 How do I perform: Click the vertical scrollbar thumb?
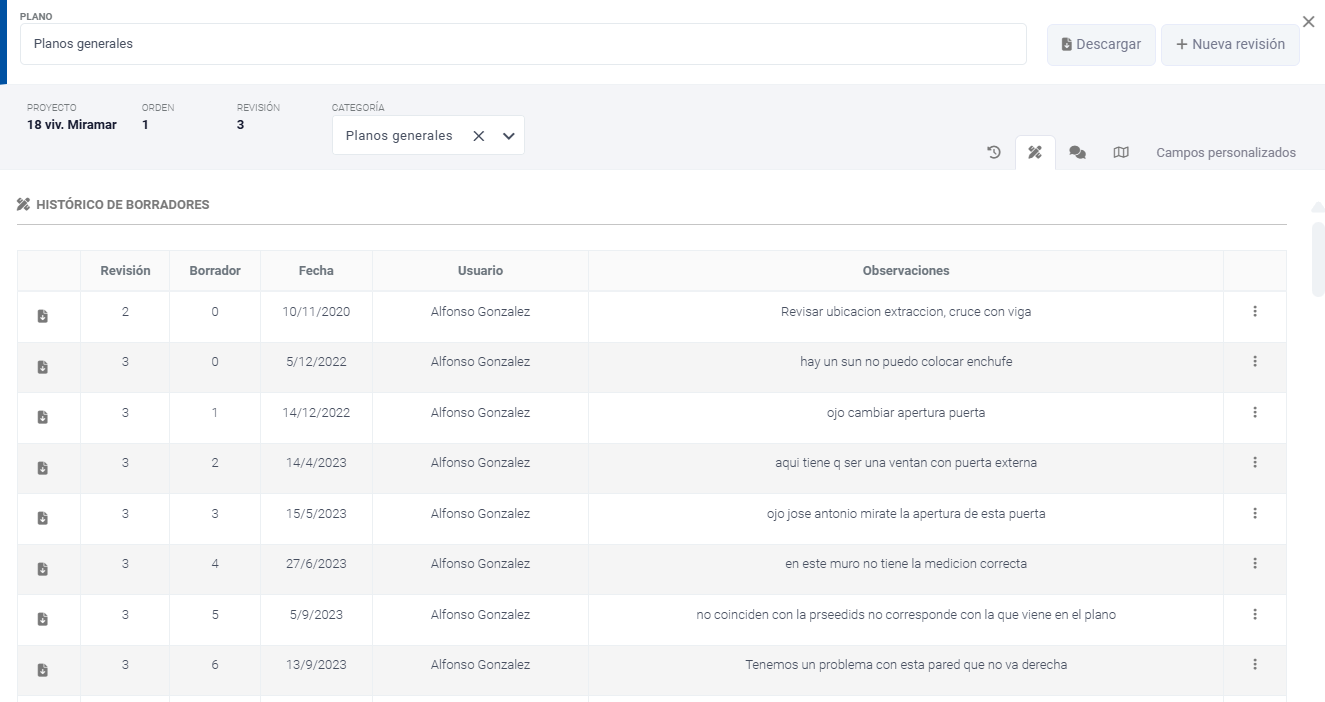point(1318,258)
